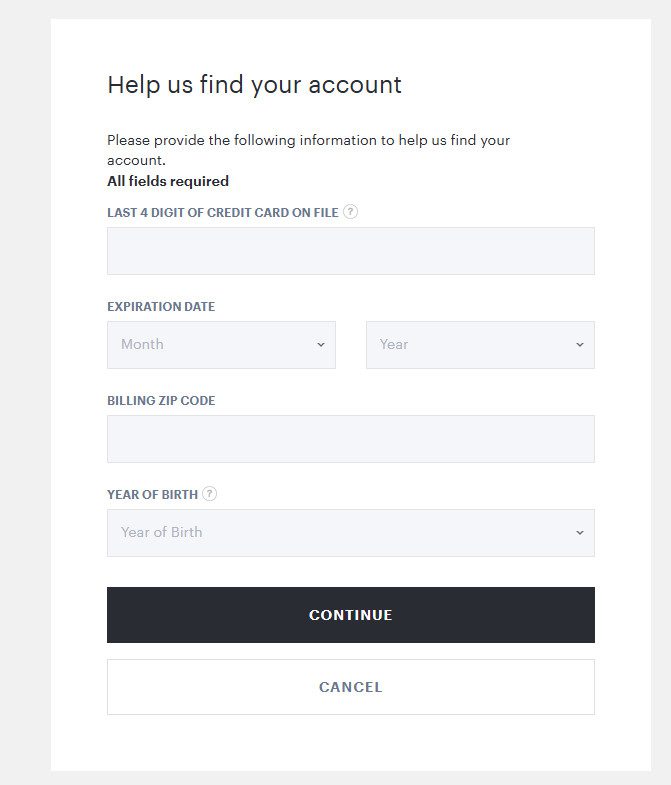
Task: Click help icon next to Year of Birth label
Action: point(209,494)
